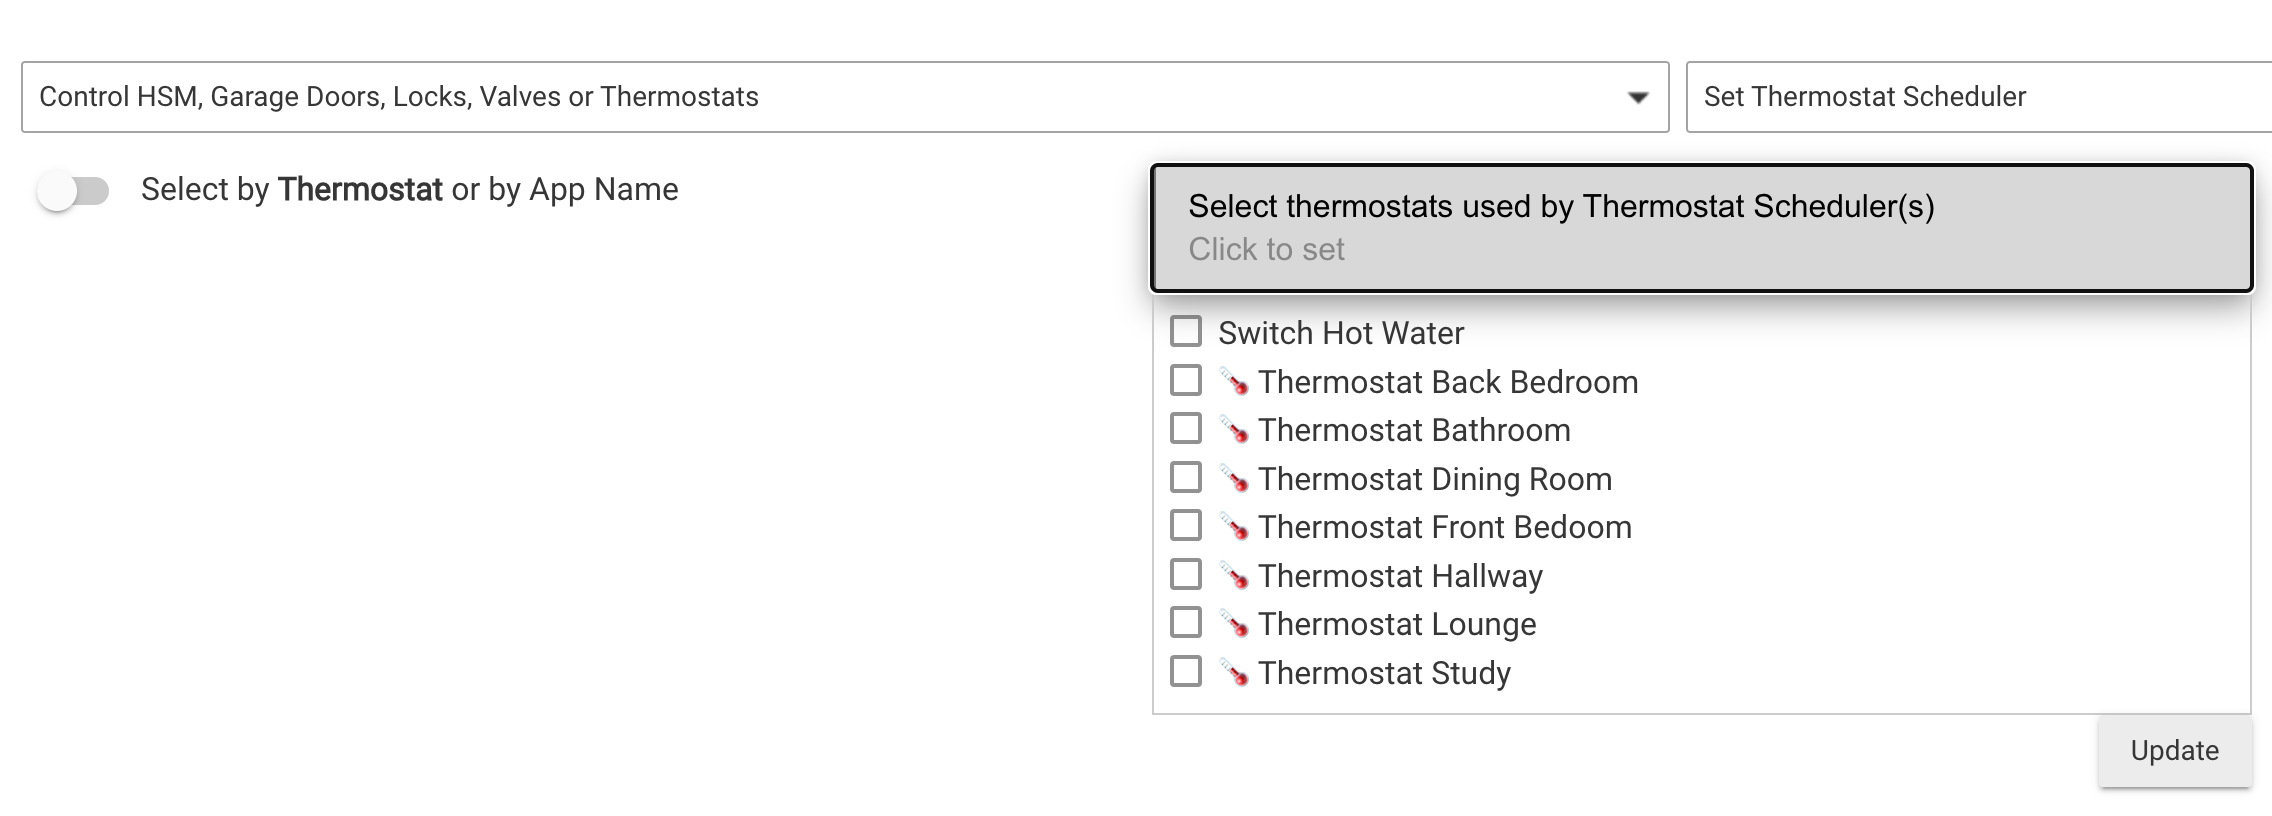The image size is (2272, 816).
Task: Check the Thermostat Dining Room checkbox
Action: (1186, 480)
